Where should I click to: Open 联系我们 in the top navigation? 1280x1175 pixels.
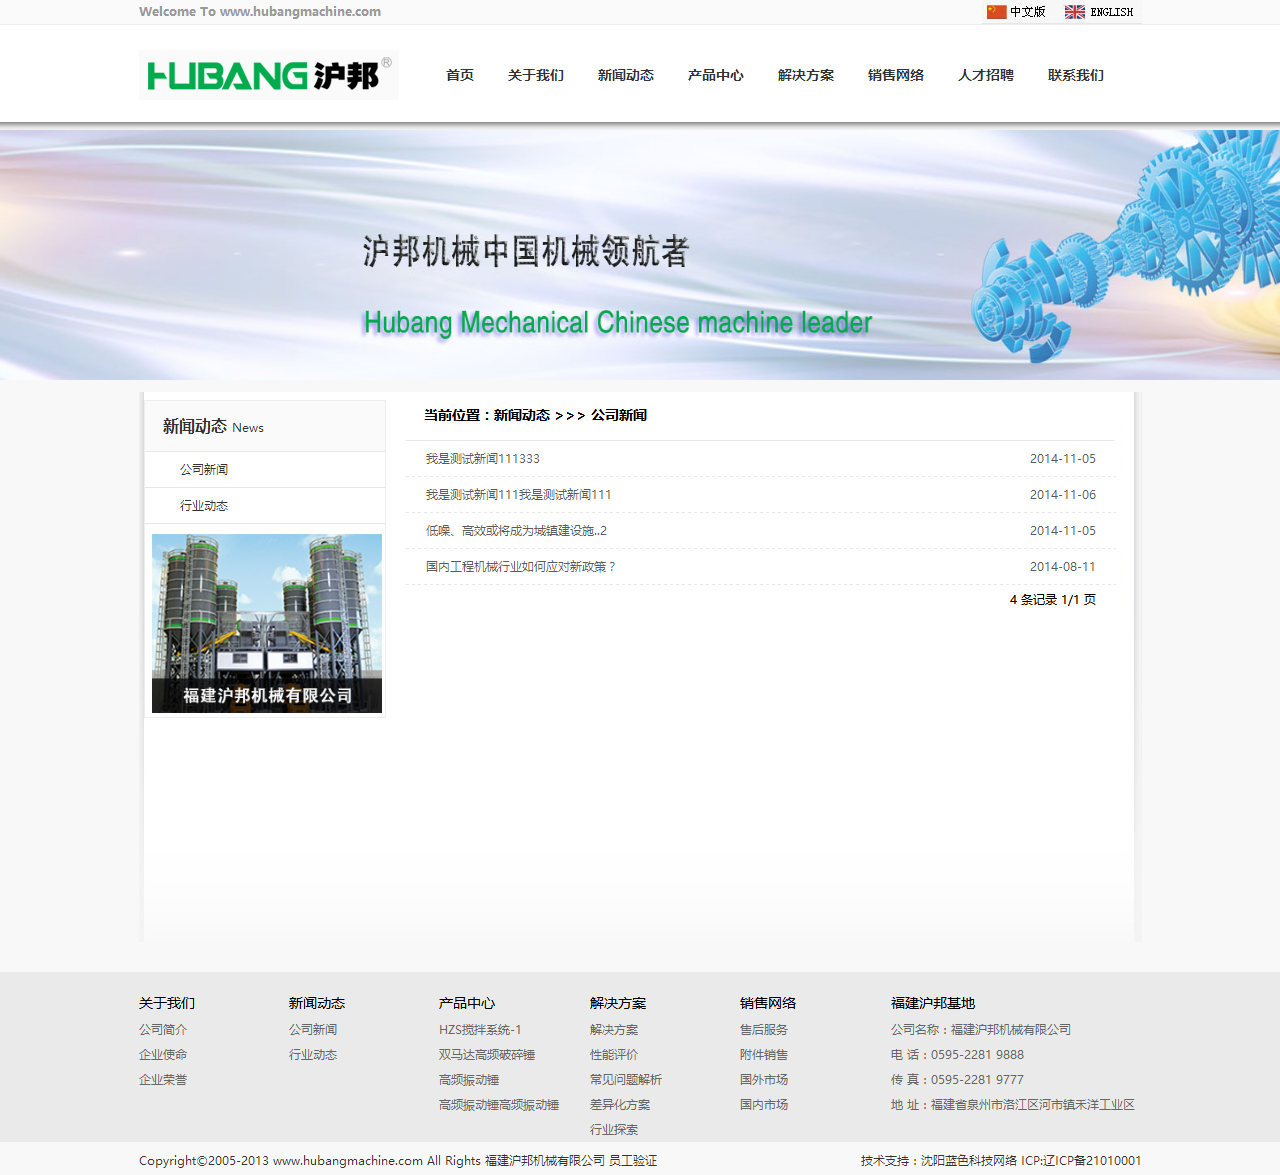[1076, 75]
